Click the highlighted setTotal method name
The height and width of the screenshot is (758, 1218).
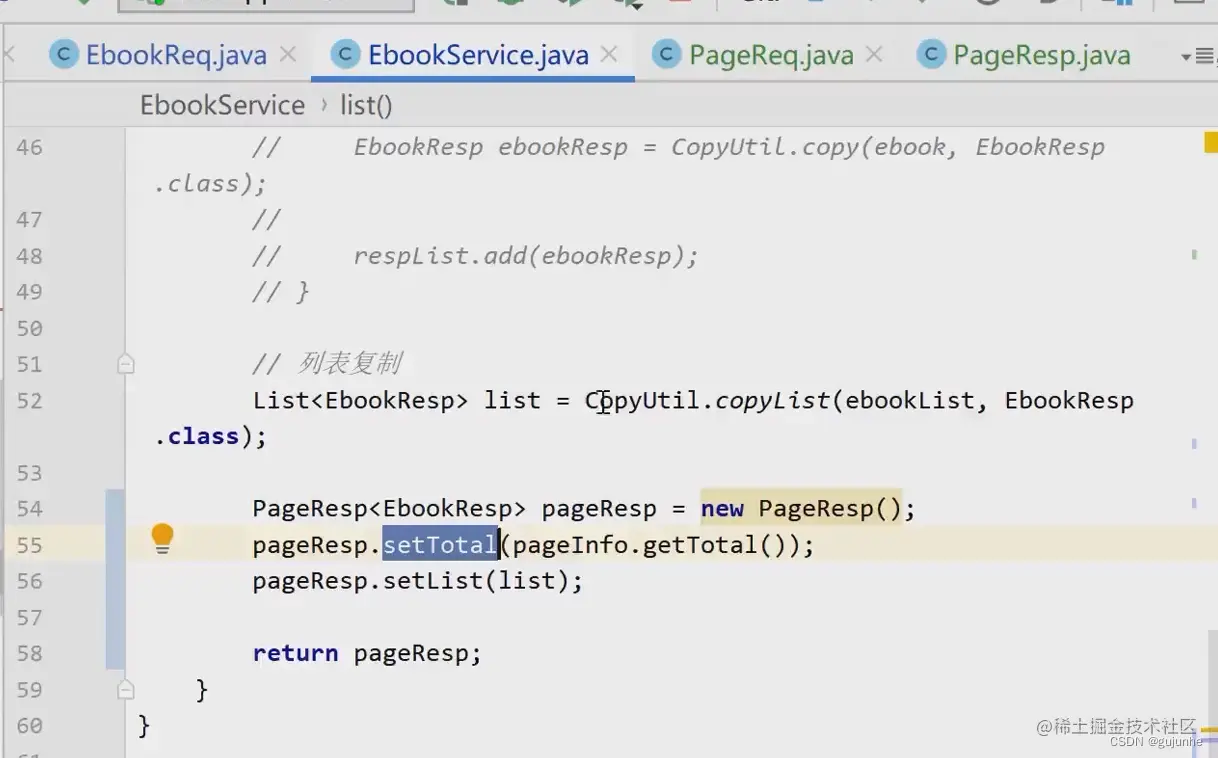pyautogui.click(x=440, y=545)
